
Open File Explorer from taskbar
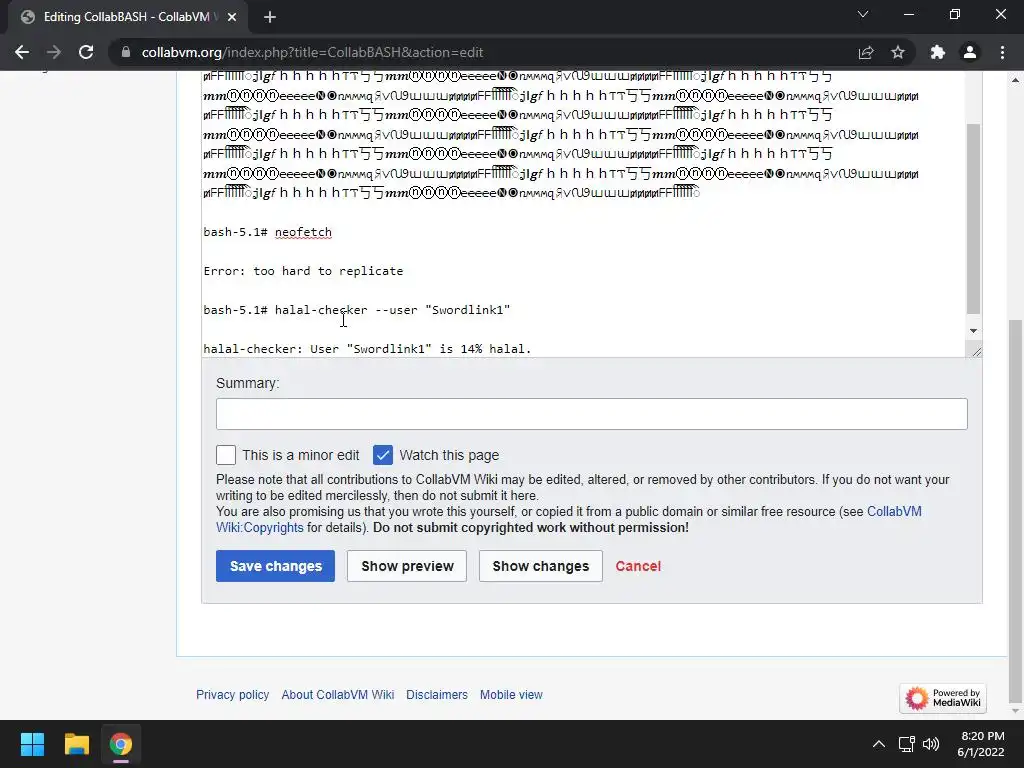click(x=76, y=744)
